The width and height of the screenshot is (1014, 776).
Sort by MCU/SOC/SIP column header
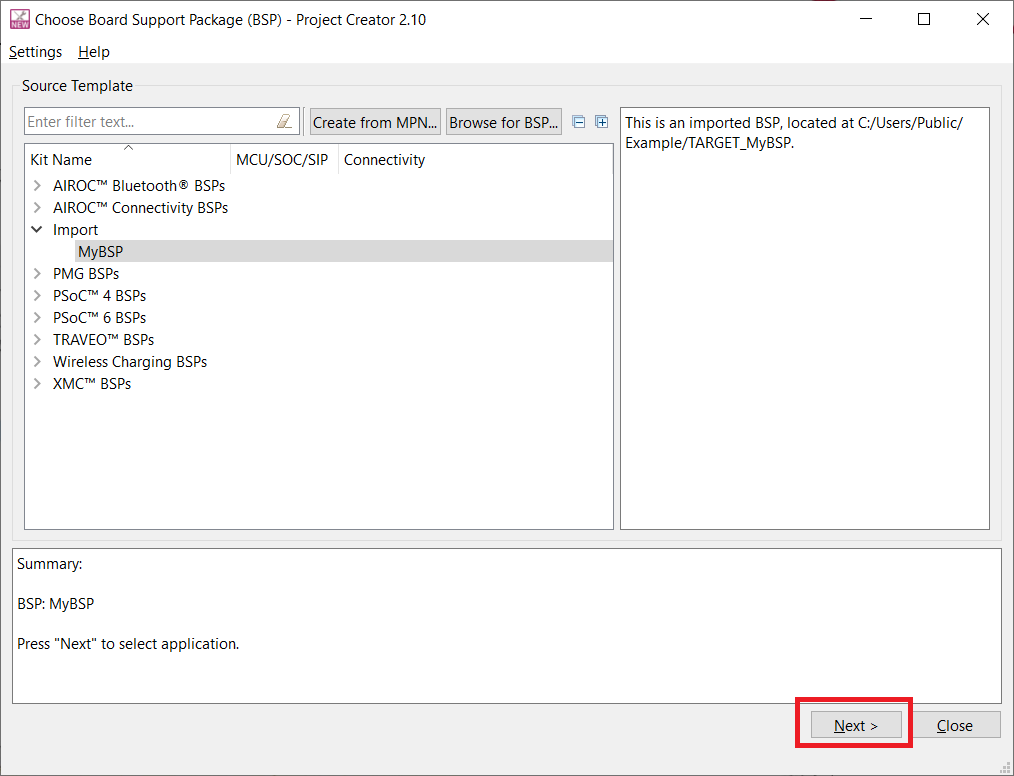(282, 160)
